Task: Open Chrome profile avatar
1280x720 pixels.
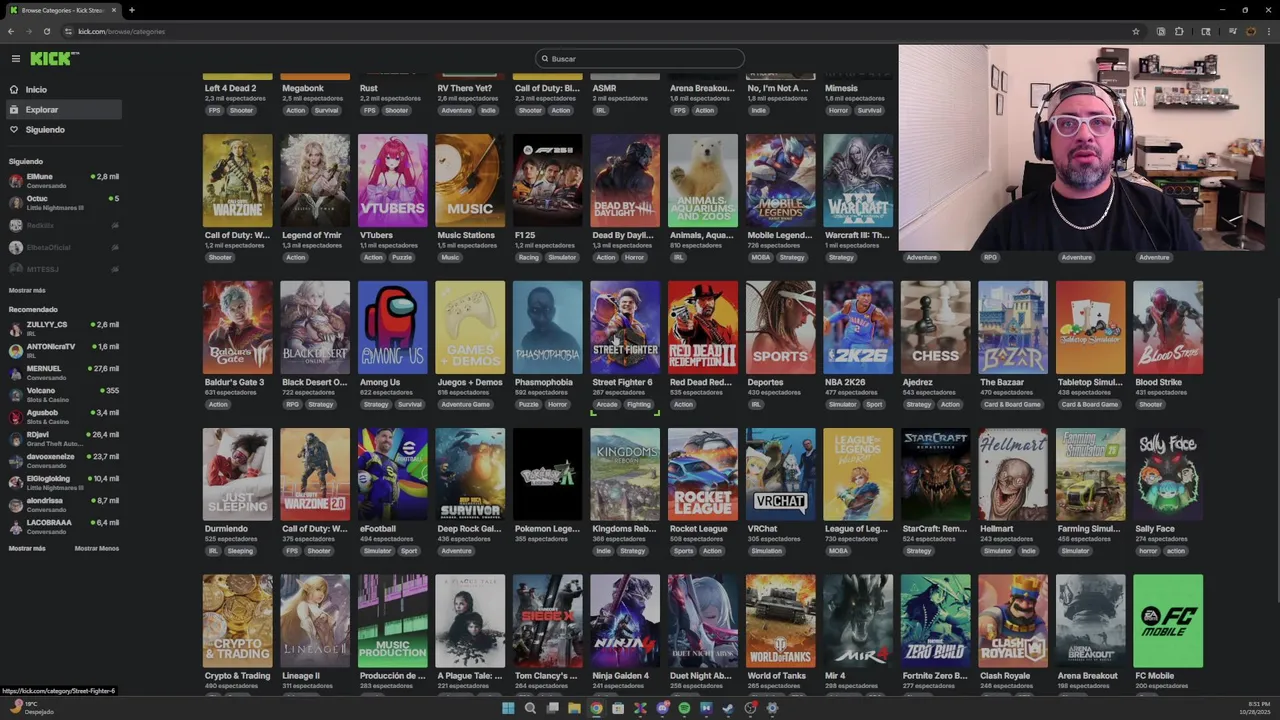Action: point(1250,31)
